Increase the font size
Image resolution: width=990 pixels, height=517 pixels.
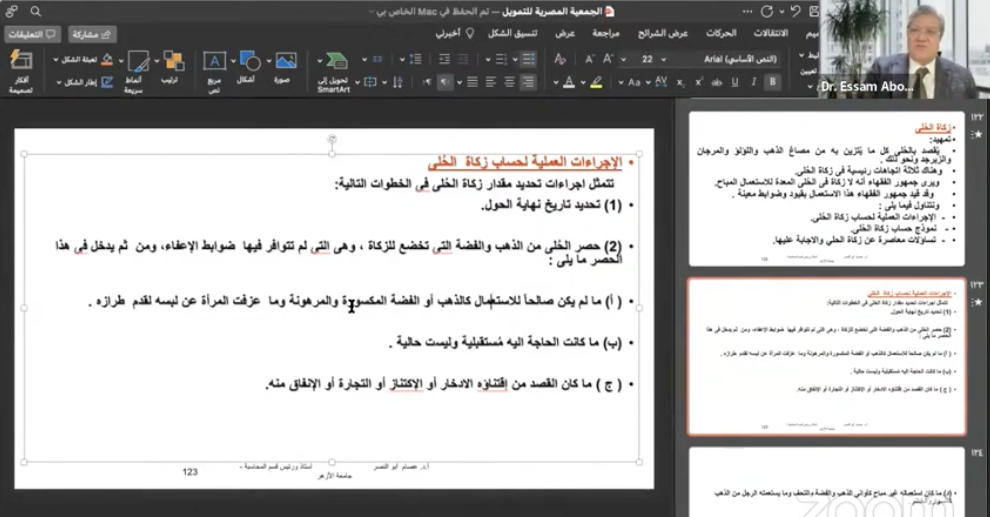[608, 59]
